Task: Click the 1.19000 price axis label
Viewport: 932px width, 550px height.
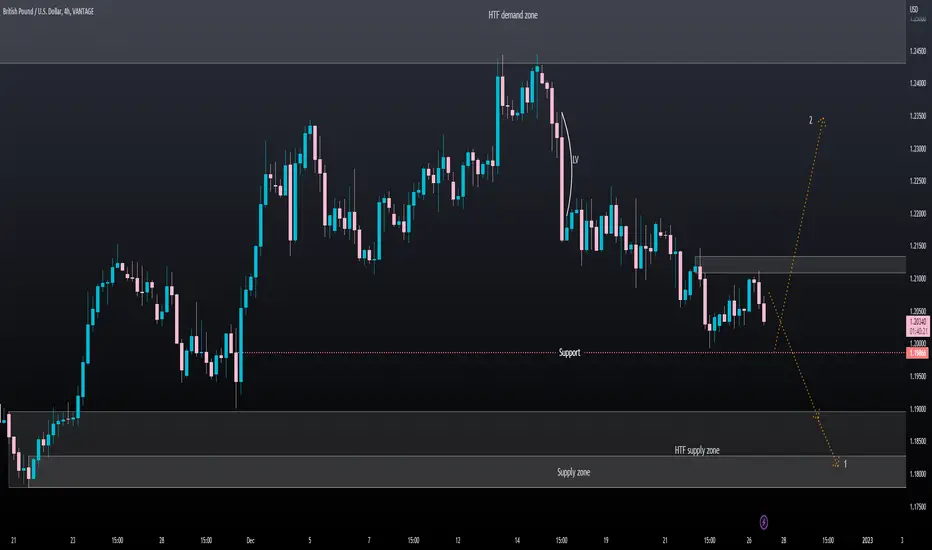Action: click(918, 409)
